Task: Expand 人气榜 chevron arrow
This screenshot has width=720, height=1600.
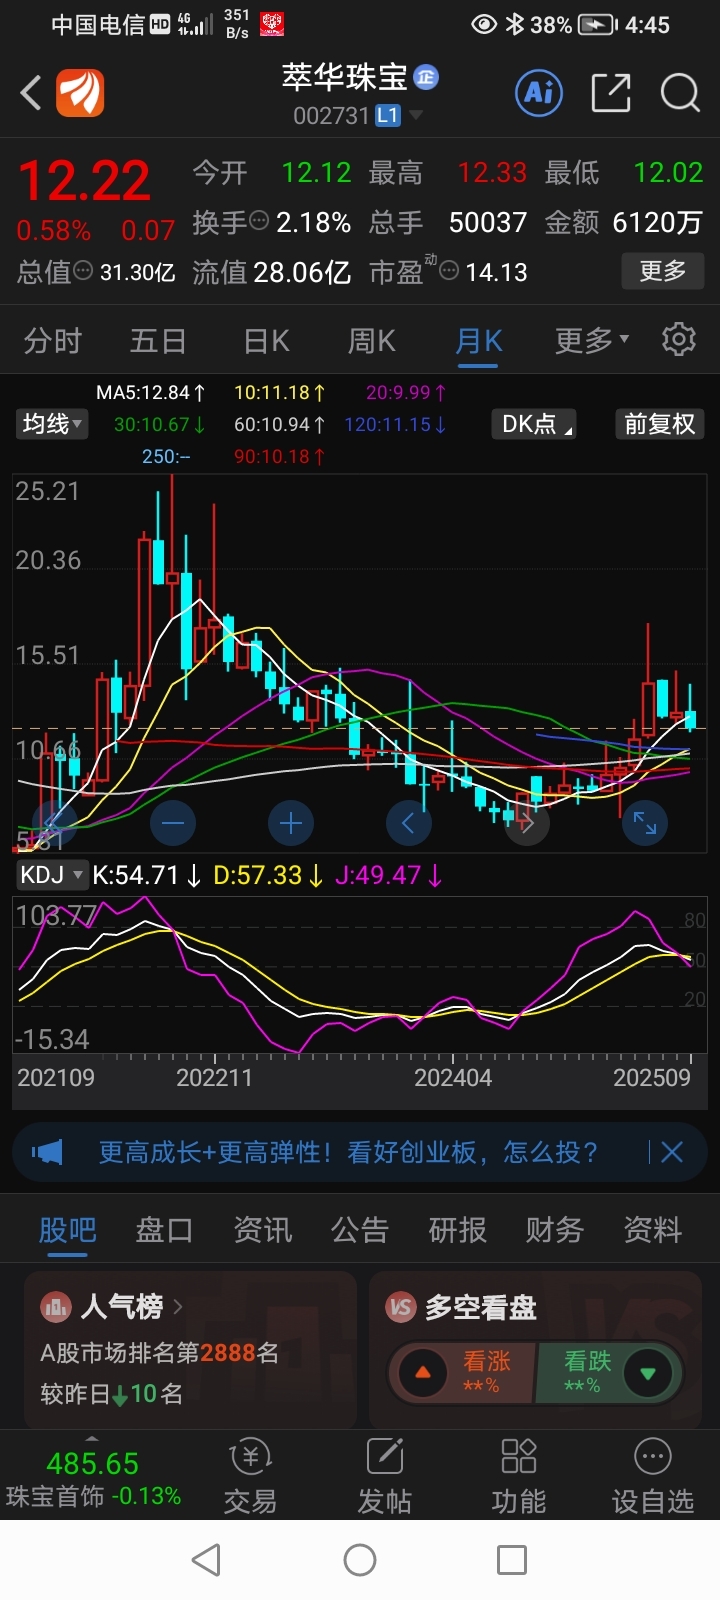Action: pyautogui.click(x=178, y=1306)
